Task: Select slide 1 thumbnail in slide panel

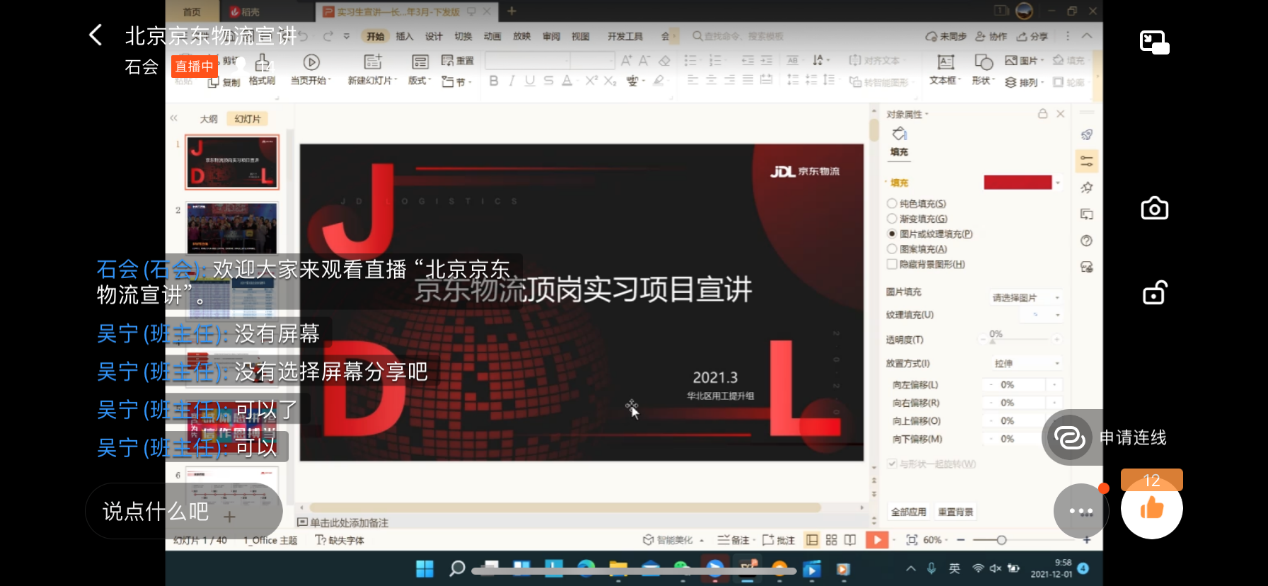Action: coord(232,163)
